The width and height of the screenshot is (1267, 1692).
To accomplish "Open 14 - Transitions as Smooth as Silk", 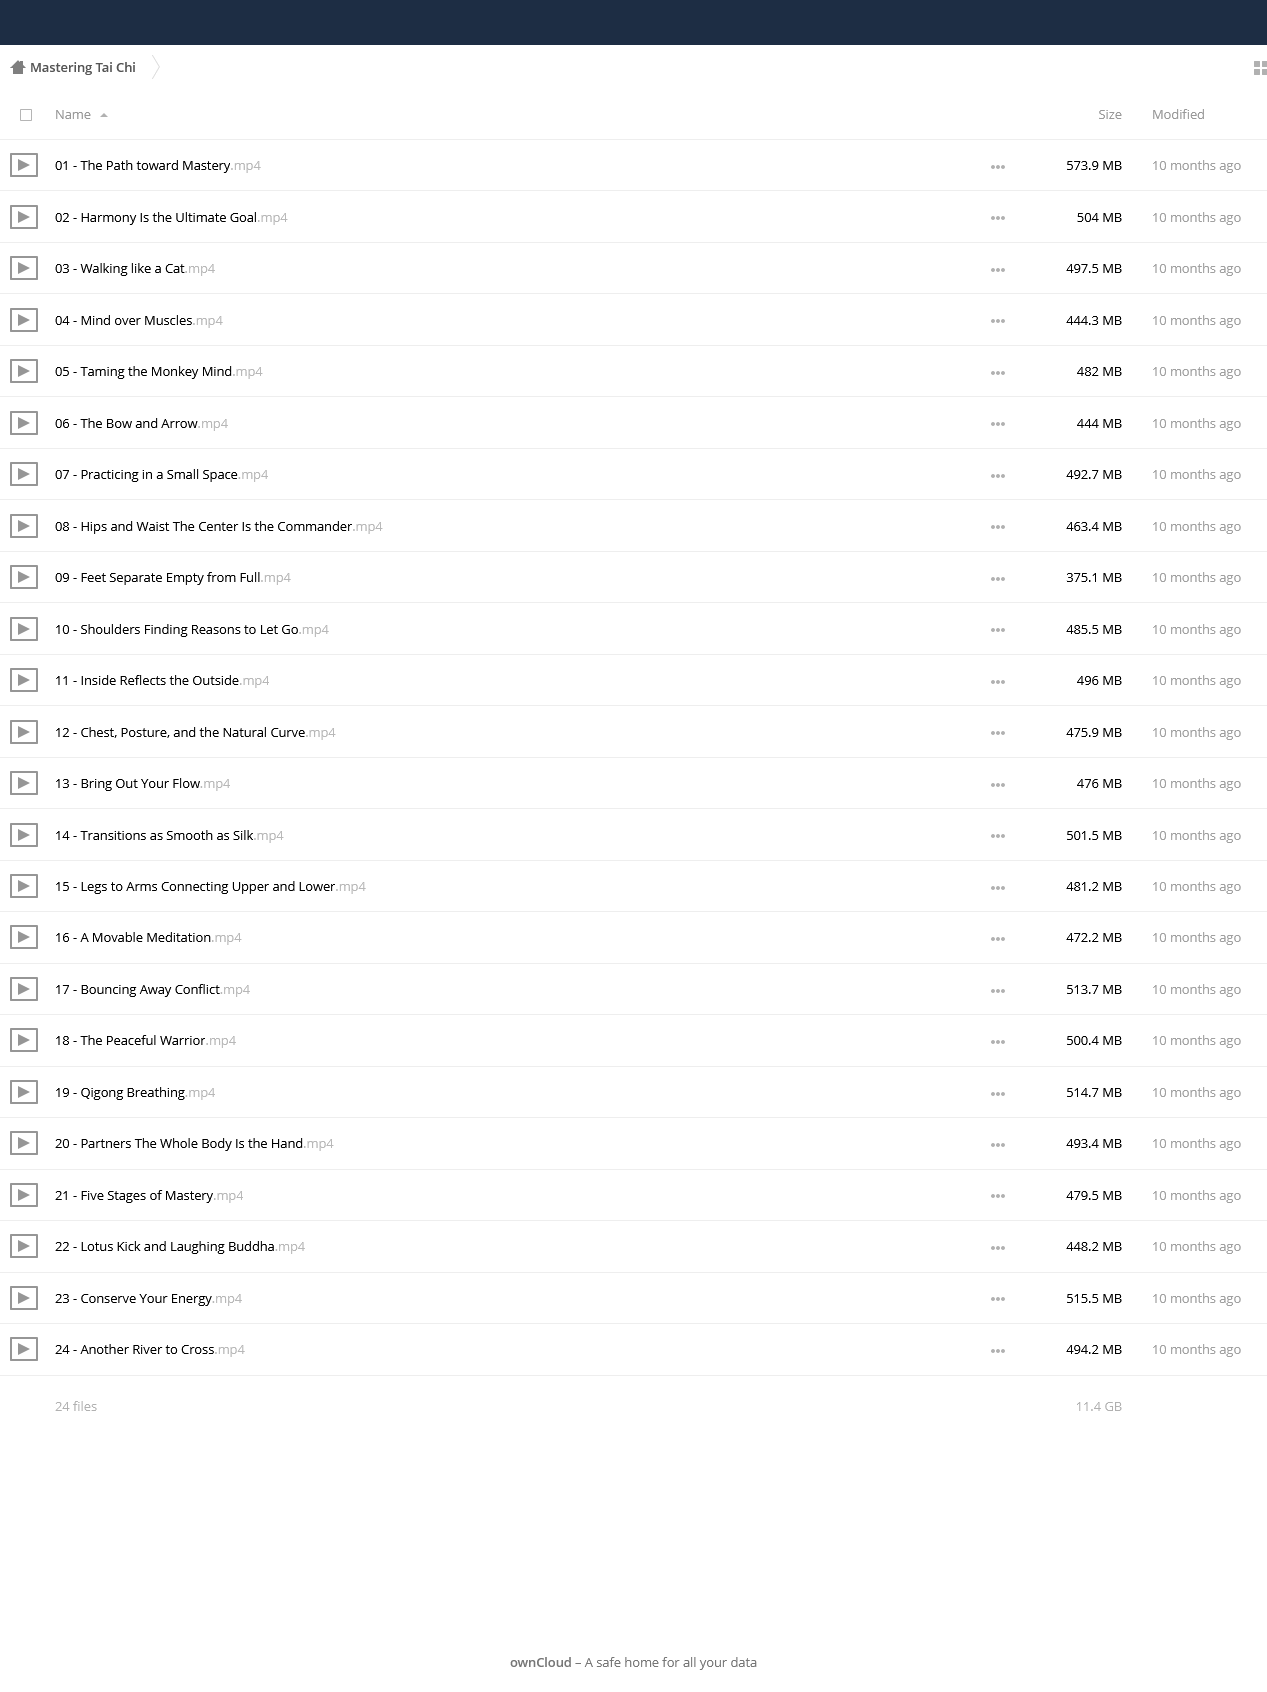I will (x=169, y=835).
